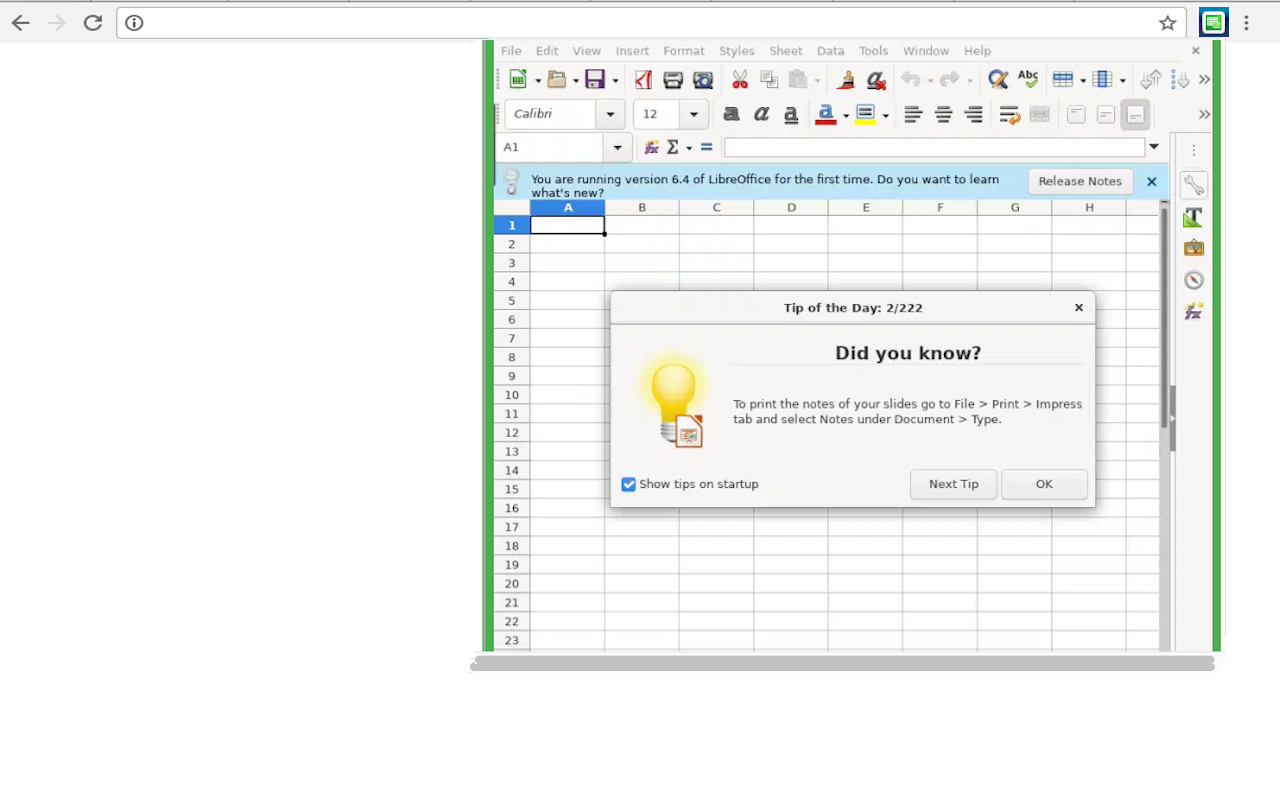The height and width of the screenshot is (800, 1280).
Task: Expand the standard toolbar overflow chevron
Action: (x=1204, y=80)
